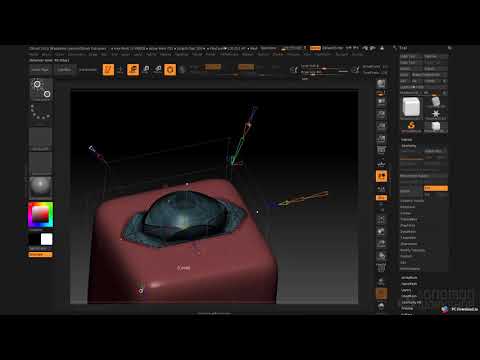This screenshot has width=480, height=360.
Task: Select the Scale mode icon
Action: click(146, 70)
